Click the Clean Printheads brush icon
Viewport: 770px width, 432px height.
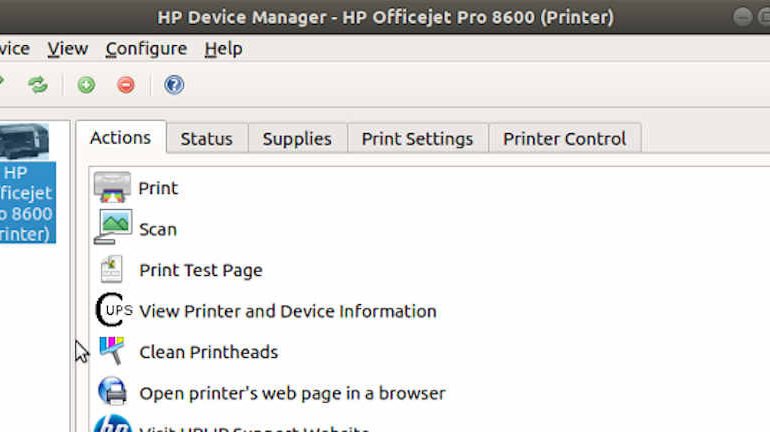tap(112, 351)
